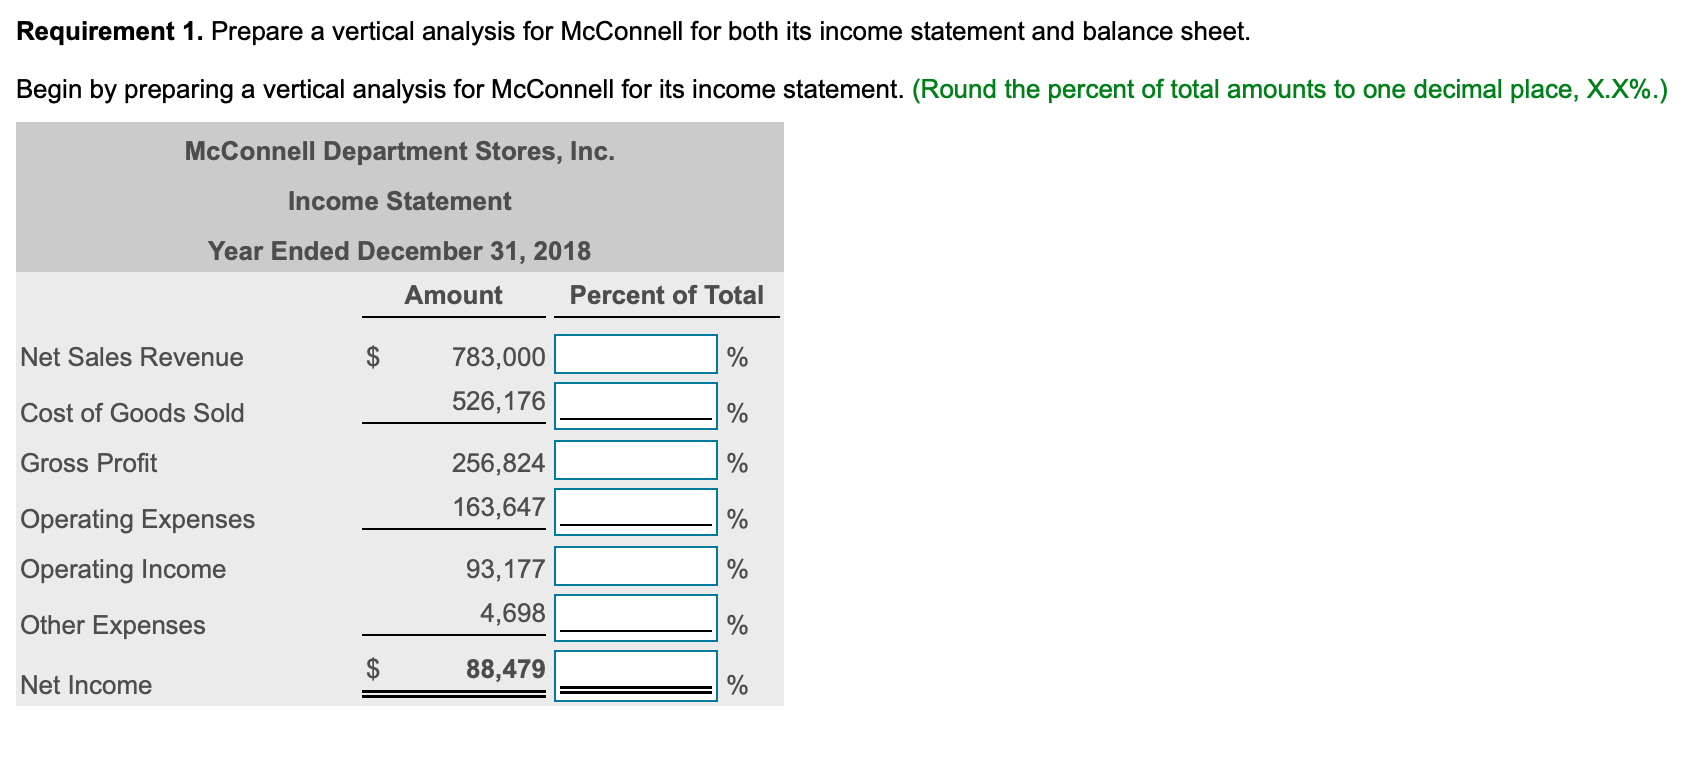Image resolution: width=1708 pixels, height=766 pixels.
Task: Select the Net Income row label
Action: click(85, 685)
